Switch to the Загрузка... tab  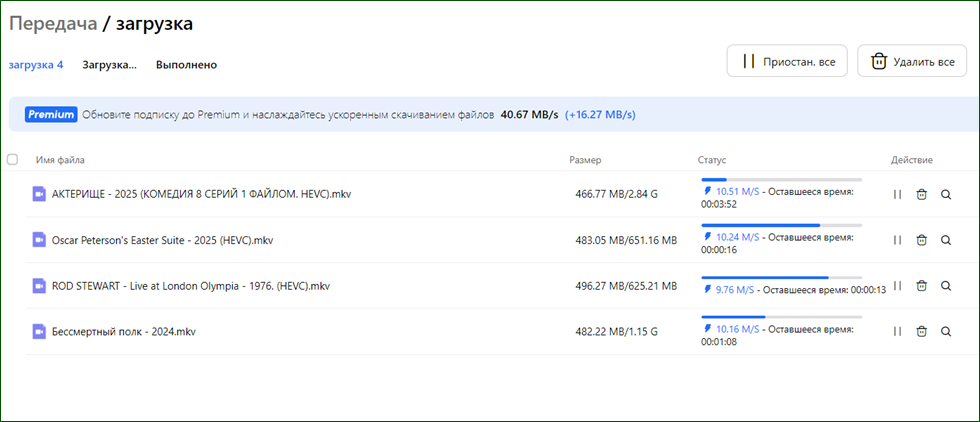click(109, 65)
